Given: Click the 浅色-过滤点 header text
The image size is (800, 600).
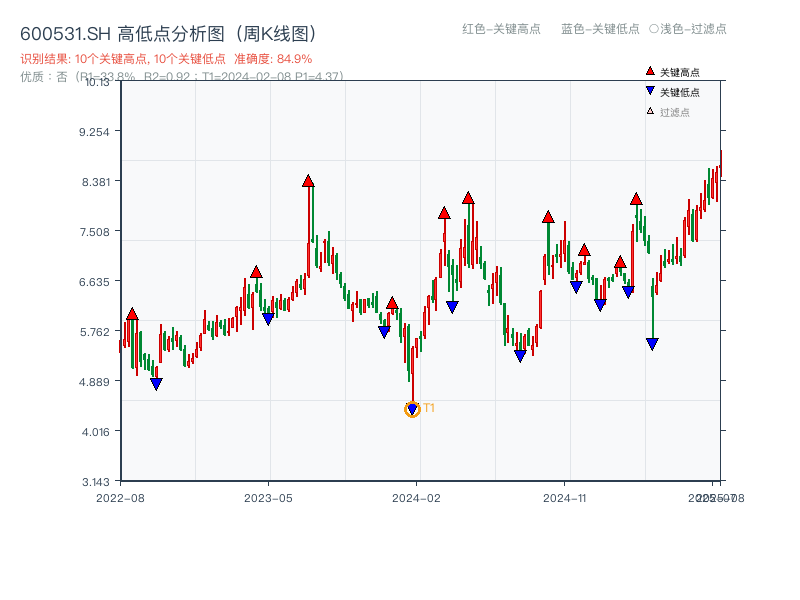Looking at the screenshot, I should pyautogui.click(x=688, y=29).
